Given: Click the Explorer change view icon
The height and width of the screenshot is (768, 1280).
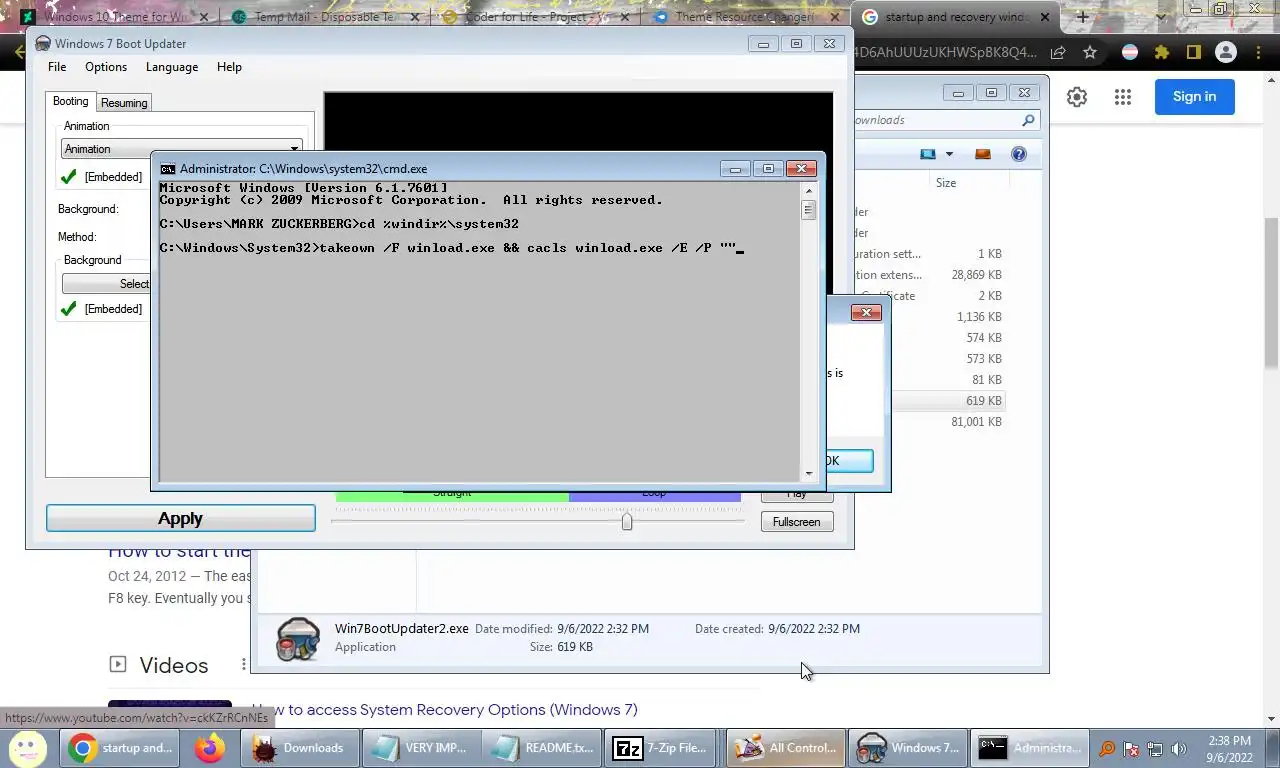Looking at the screenshot, I should coord(928,154).
